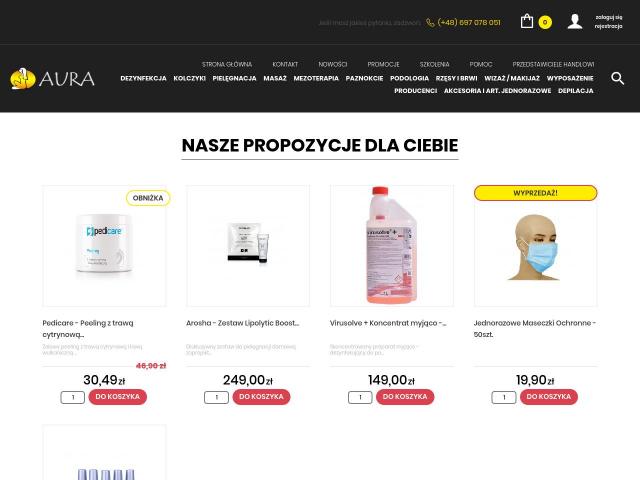The width and height of the screenshot is (640, 480).
Task: Click the rejestracja link
Action: 608,26
